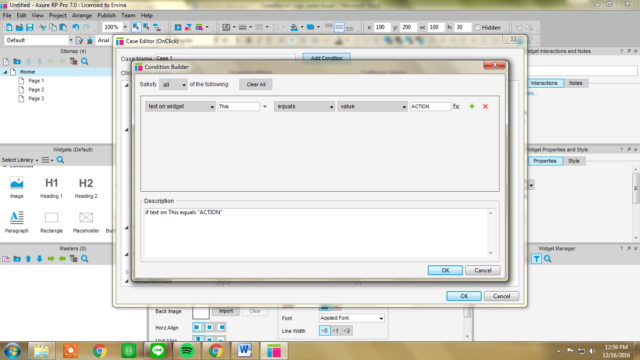Click the Clear All button
This screenshot has height=360, width=640.
pos(256,84)
